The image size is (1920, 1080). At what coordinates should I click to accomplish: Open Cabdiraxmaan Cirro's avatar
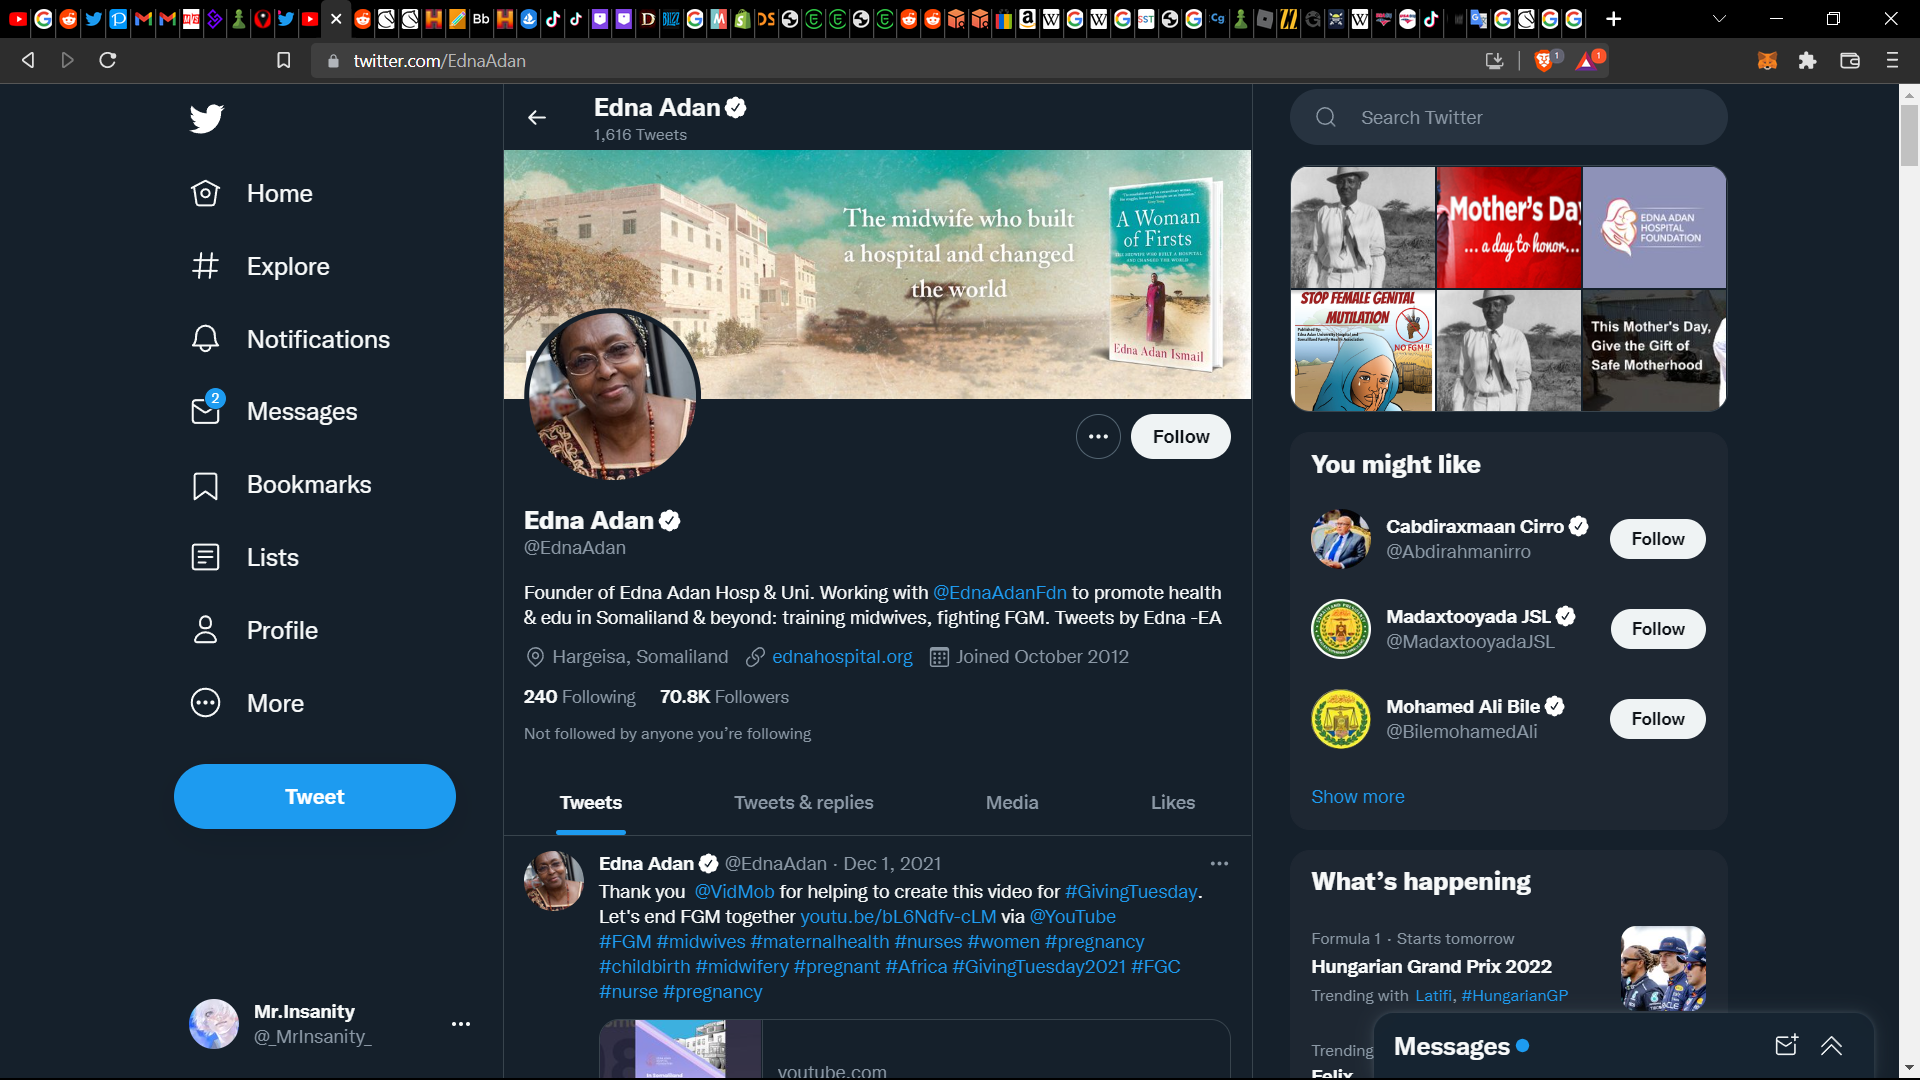1341,539
